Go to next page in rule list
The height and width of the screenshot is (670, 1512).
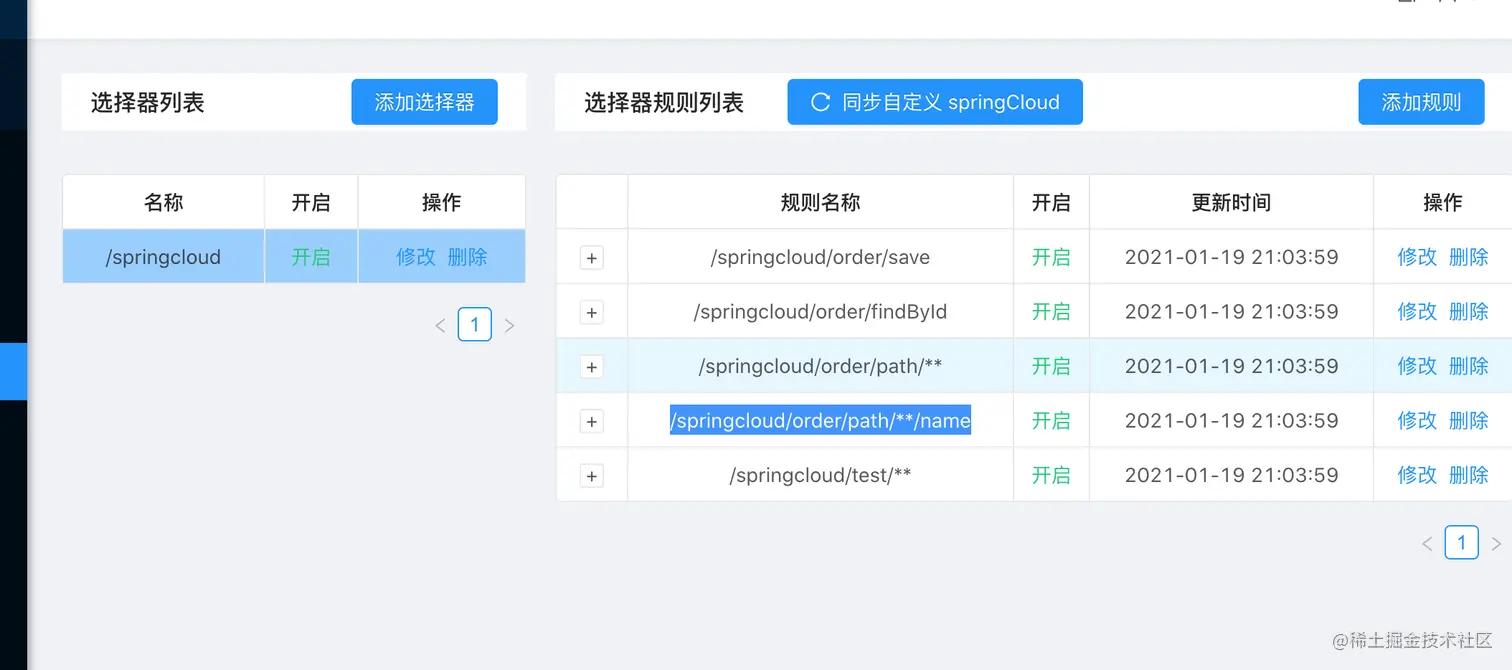1496,544
